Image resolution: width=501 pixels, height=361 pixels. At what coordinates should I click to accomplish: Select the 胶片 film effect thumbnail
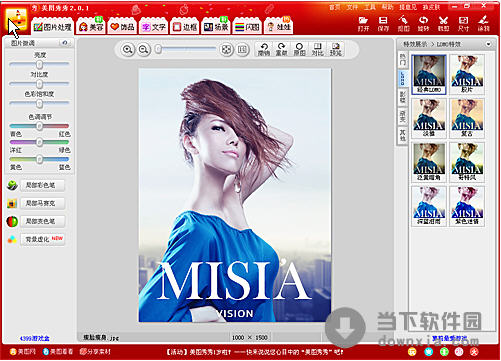coord(467,75)
